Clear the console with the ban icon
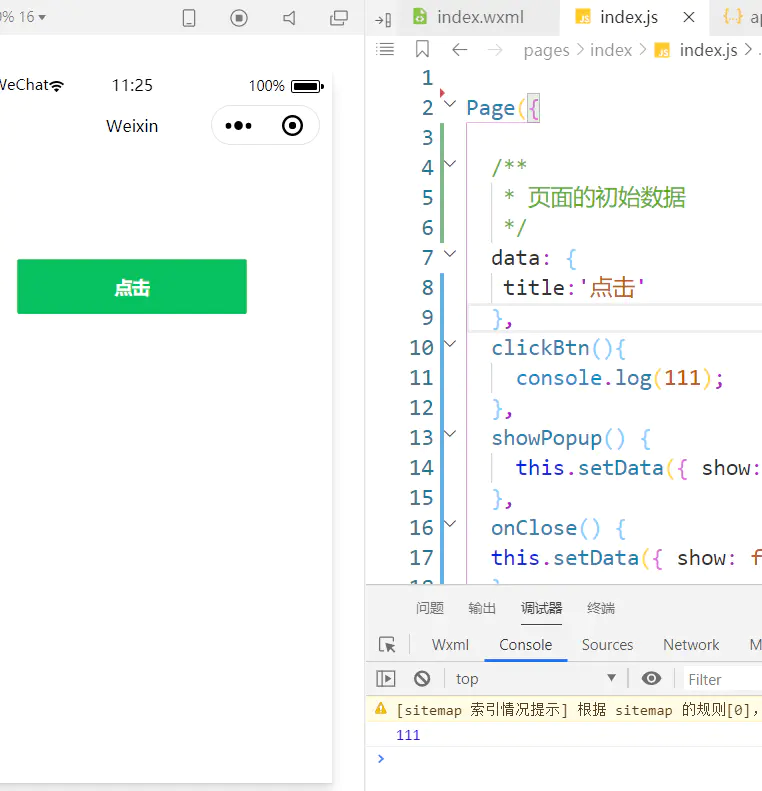Screen dimensions: 762x791 coord(422,679)
